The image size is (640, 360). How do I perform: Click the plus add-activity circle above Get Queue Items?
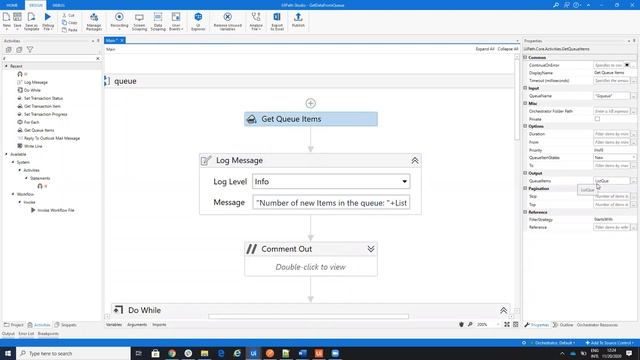click(x=311, y=103)
